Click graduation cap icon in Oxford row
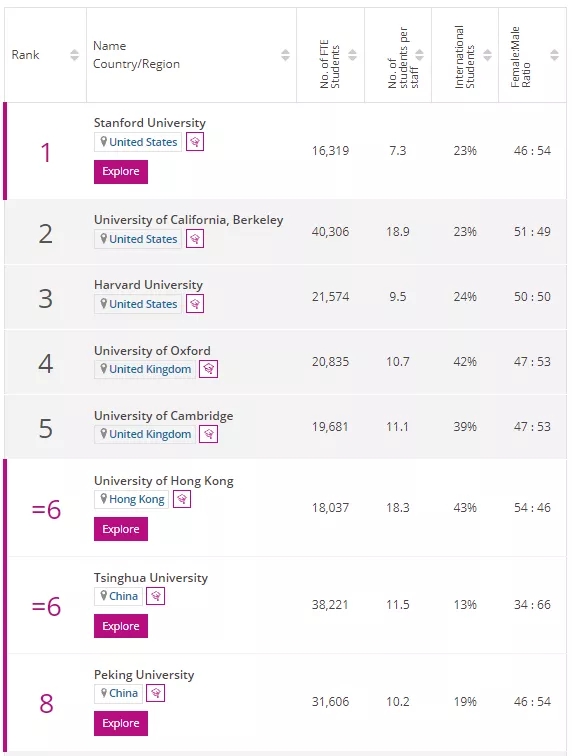The height and width of the screenshot is (756, 572). (x=208, y=369)
